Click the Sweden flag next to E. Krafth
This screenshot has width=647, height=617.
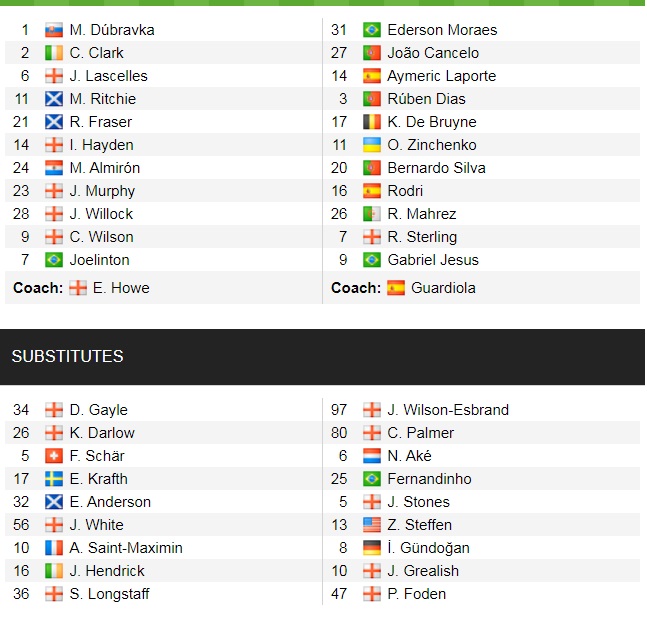point(54,479)
